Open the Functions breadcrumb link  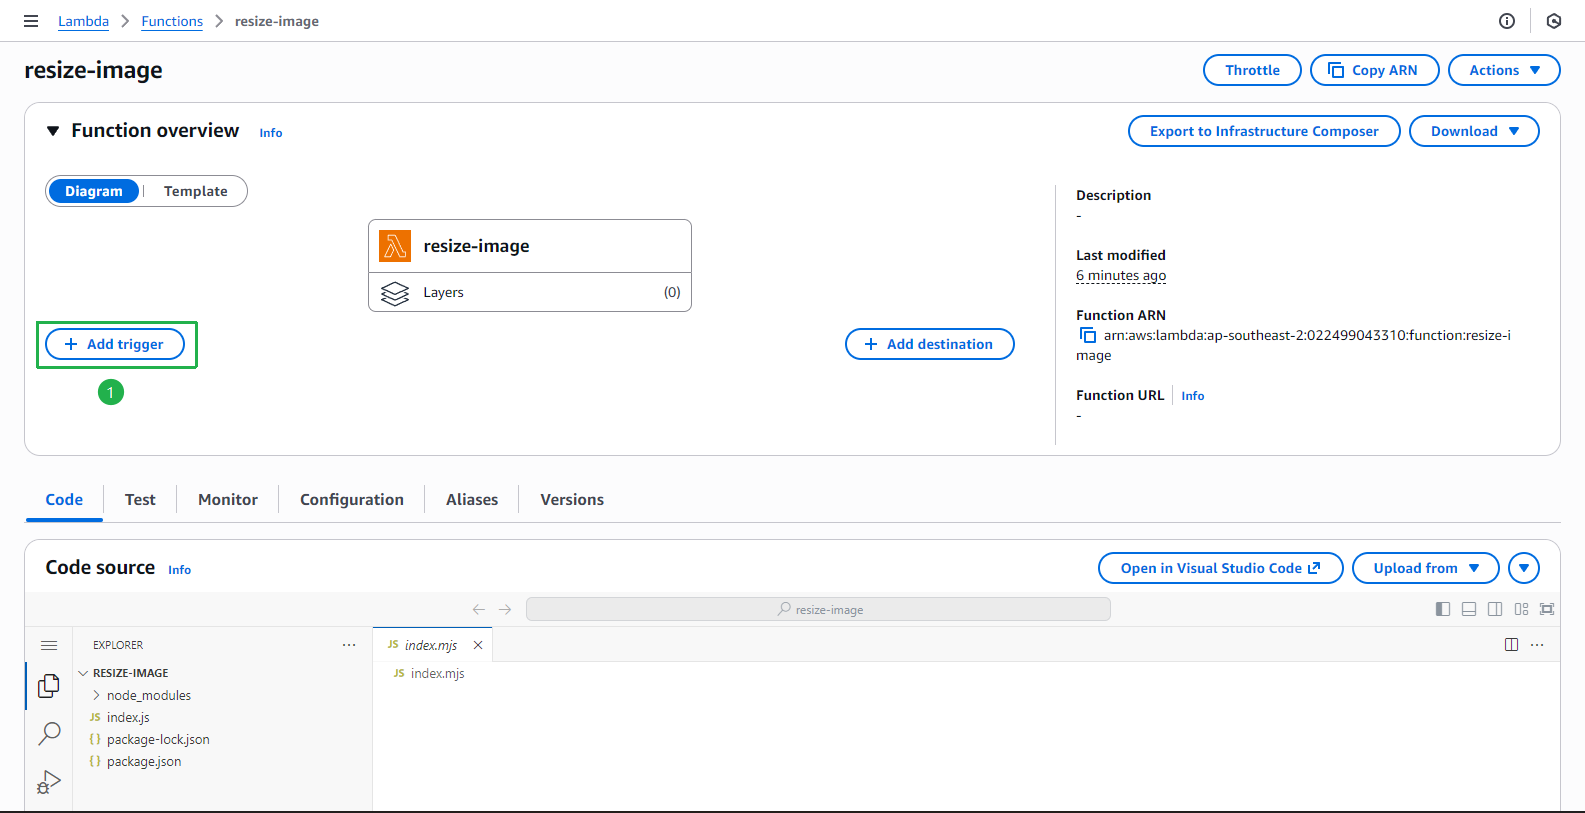[172, 21]
